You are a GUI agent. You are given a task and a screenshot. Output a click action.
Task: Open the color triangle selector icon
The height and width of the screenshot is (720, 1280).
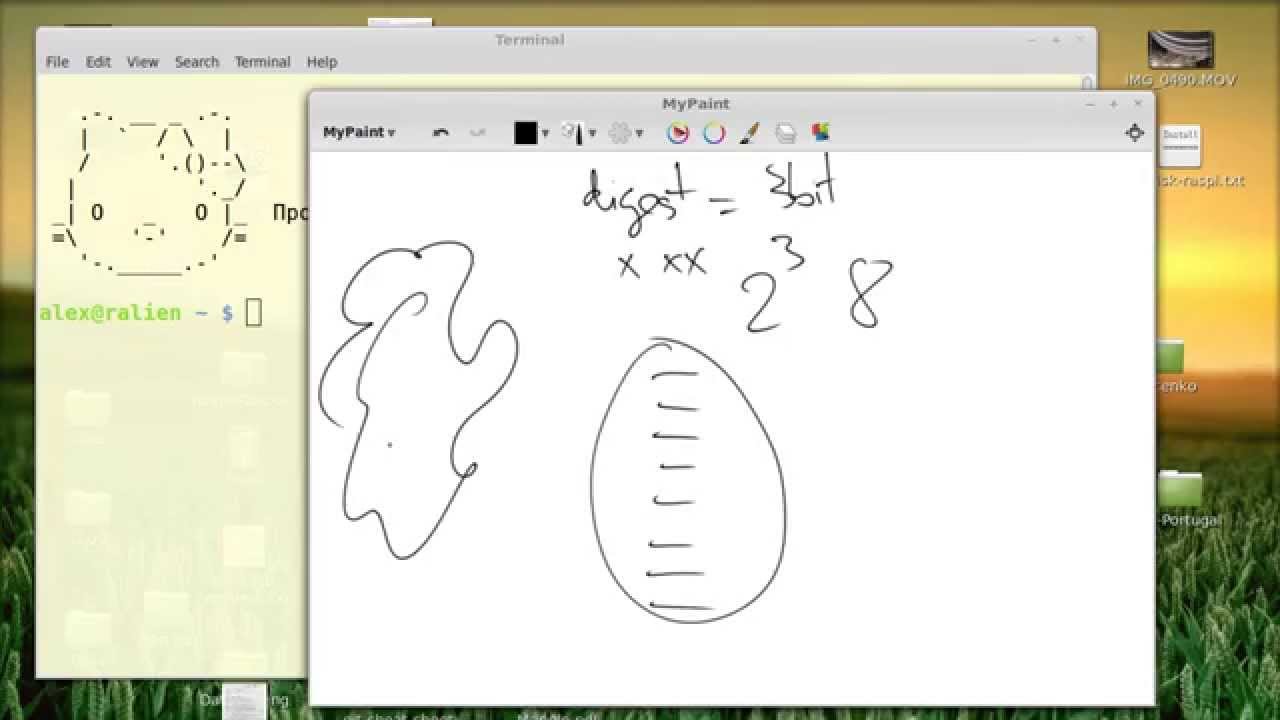[678, 133]
